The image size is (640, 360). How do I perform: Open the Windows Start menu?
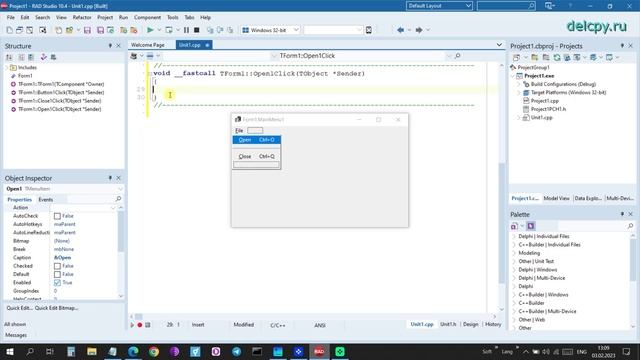pyautogui.click(x=9, y=351)
